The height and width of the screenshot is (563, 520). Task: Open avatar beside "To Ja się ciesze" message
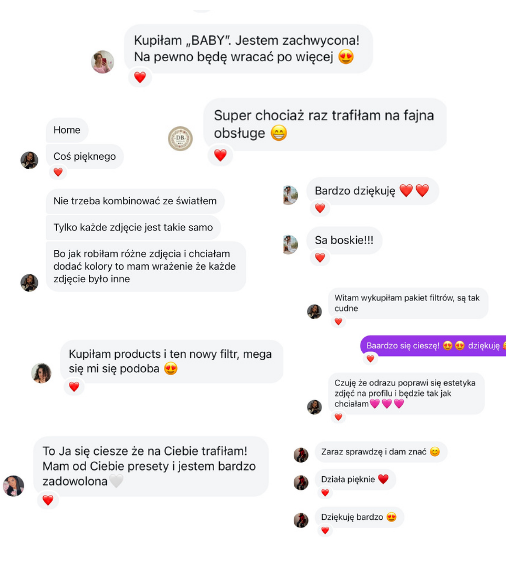tap(14, 486)
